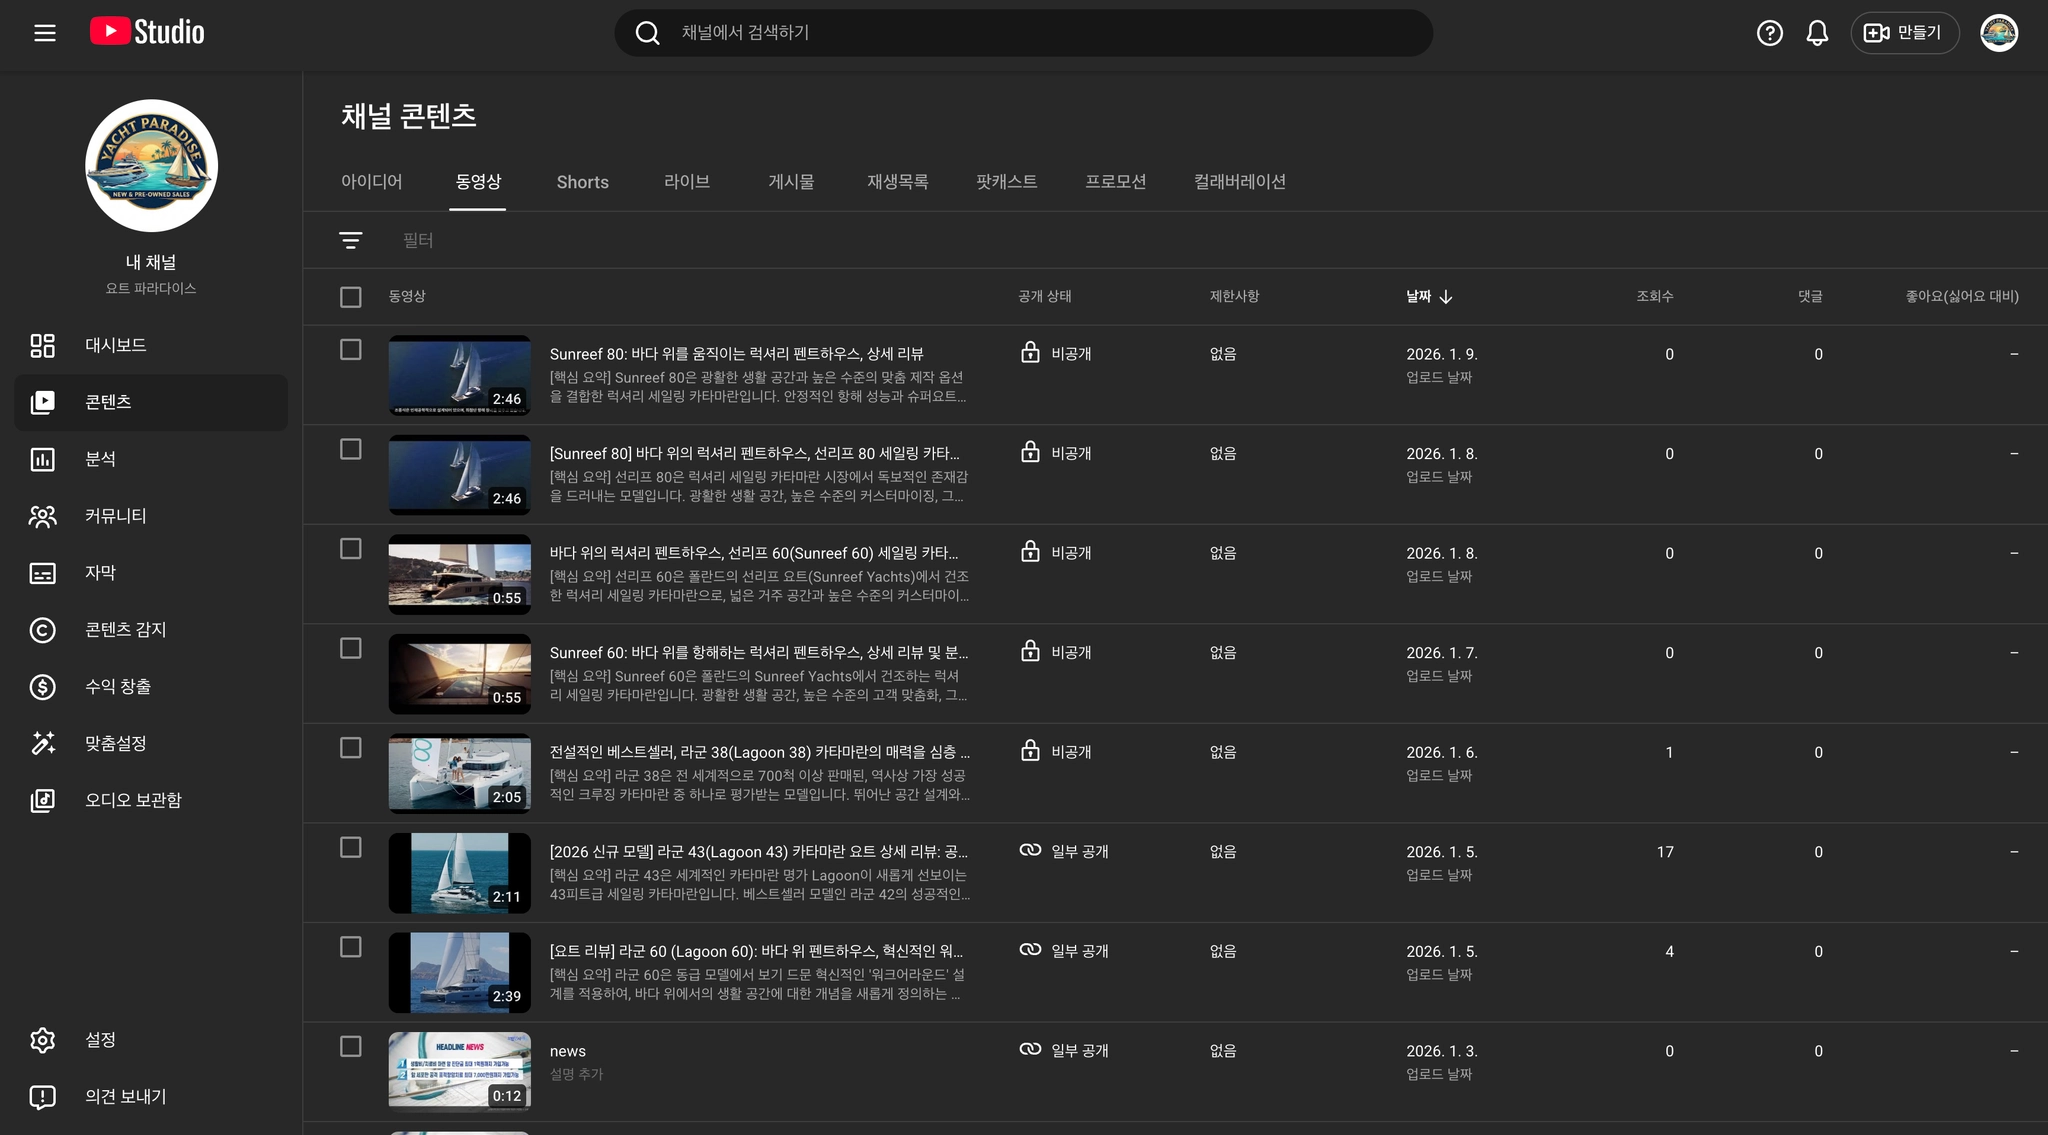Switch to the 재생목록 tab

[x=897, y=182]
